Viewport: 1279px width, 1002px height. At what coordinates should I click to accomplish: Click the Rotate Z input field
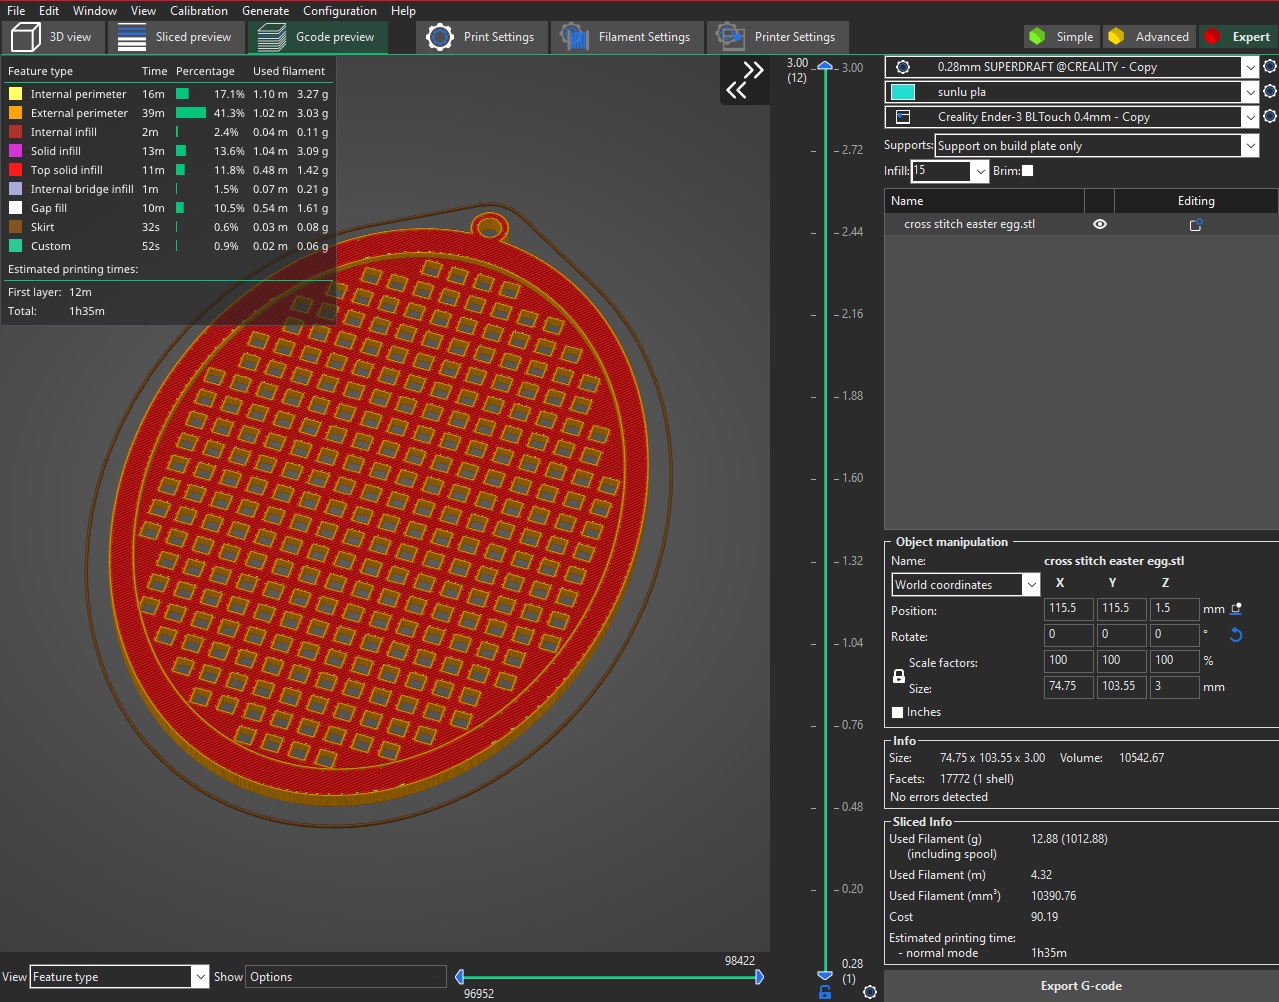(1175, 635)
